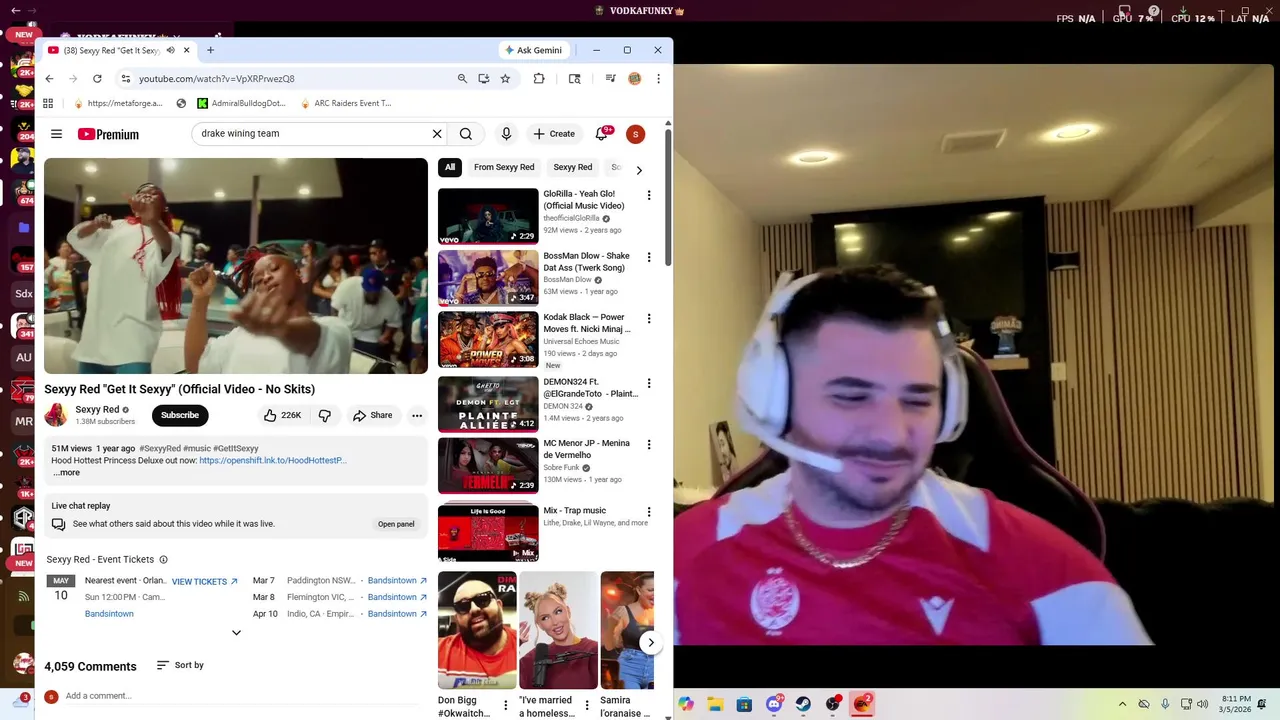Viewport: 1280px width, 720px height.
Task: Switch to the Sexyy Red YouTube tab
Action: tap(110, 50)
